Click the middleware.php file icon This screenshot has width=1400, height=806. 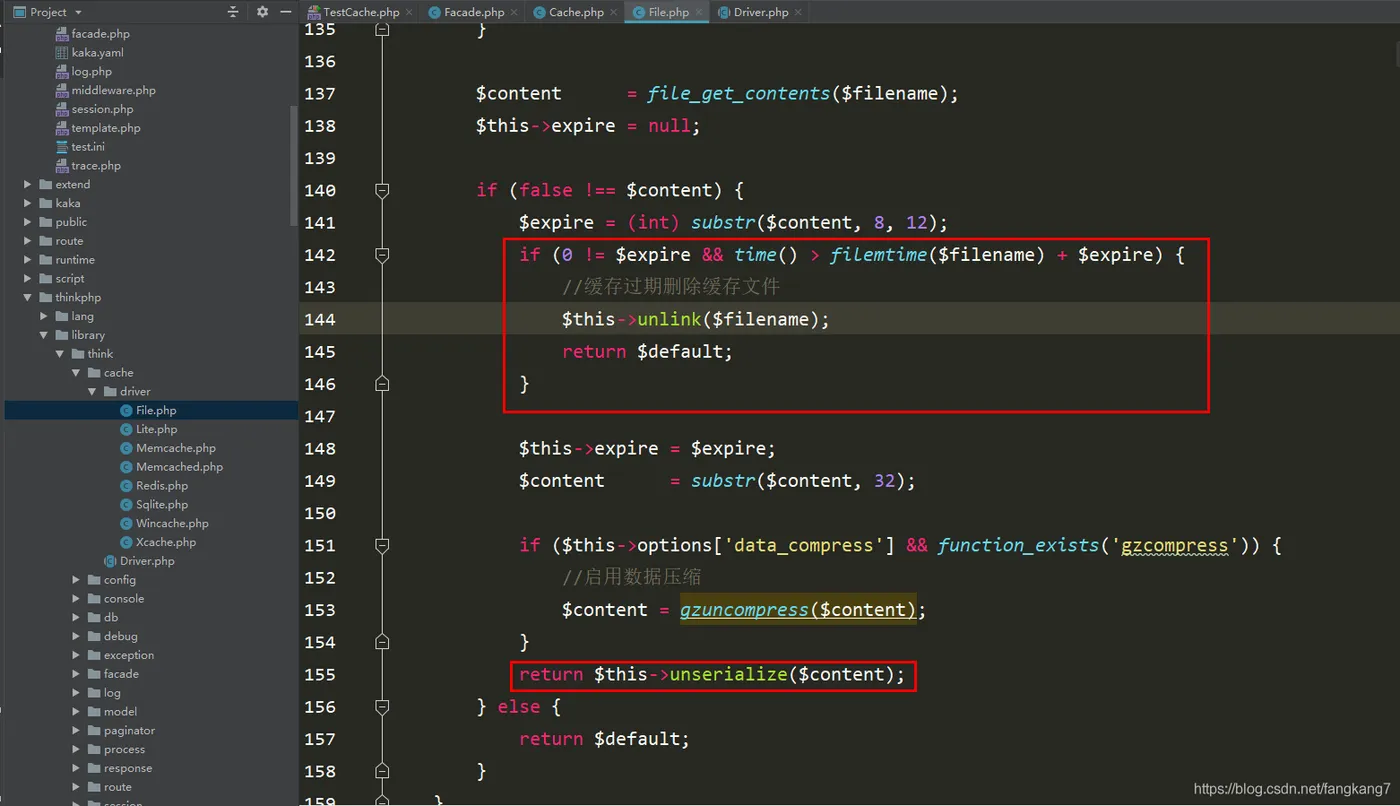click(x=62, y=90)
